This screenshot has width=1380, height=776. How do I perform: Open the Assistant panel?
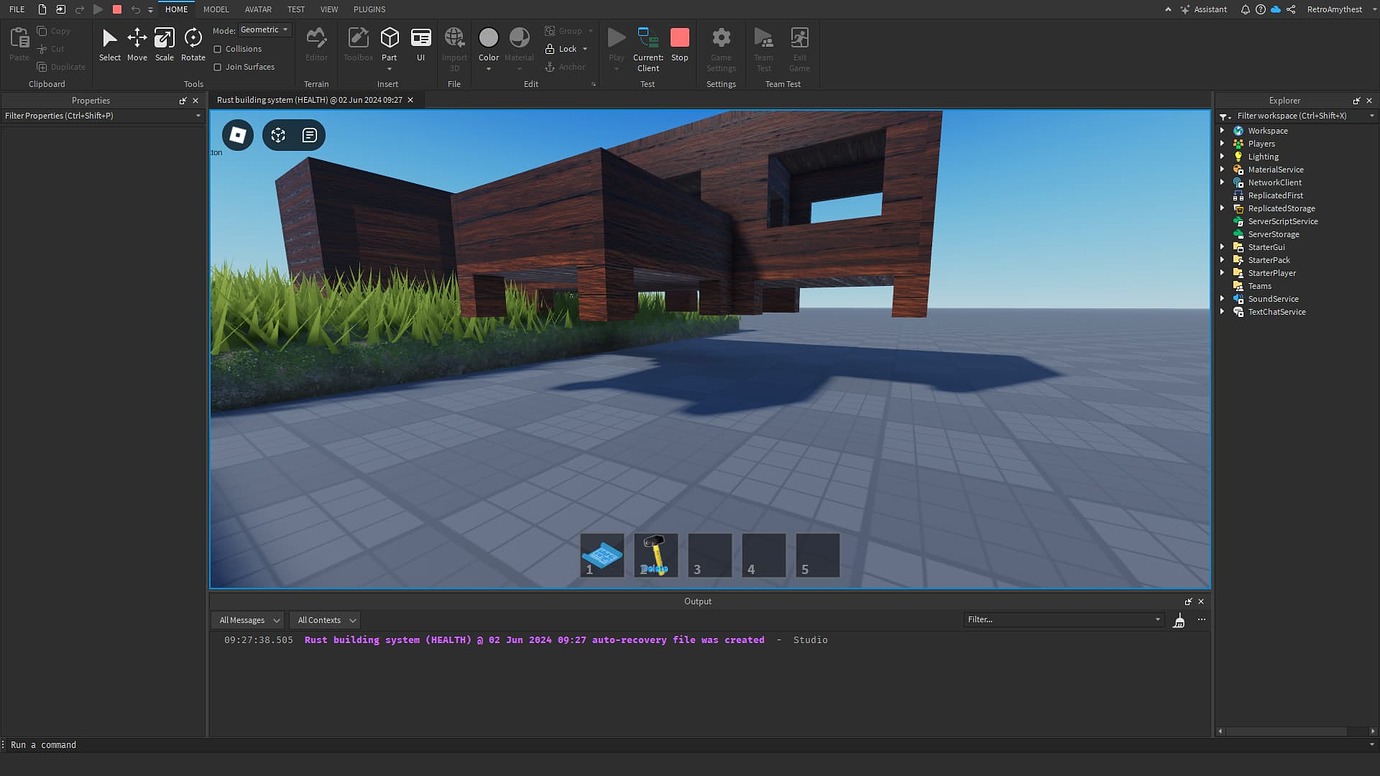point(1203,9)
